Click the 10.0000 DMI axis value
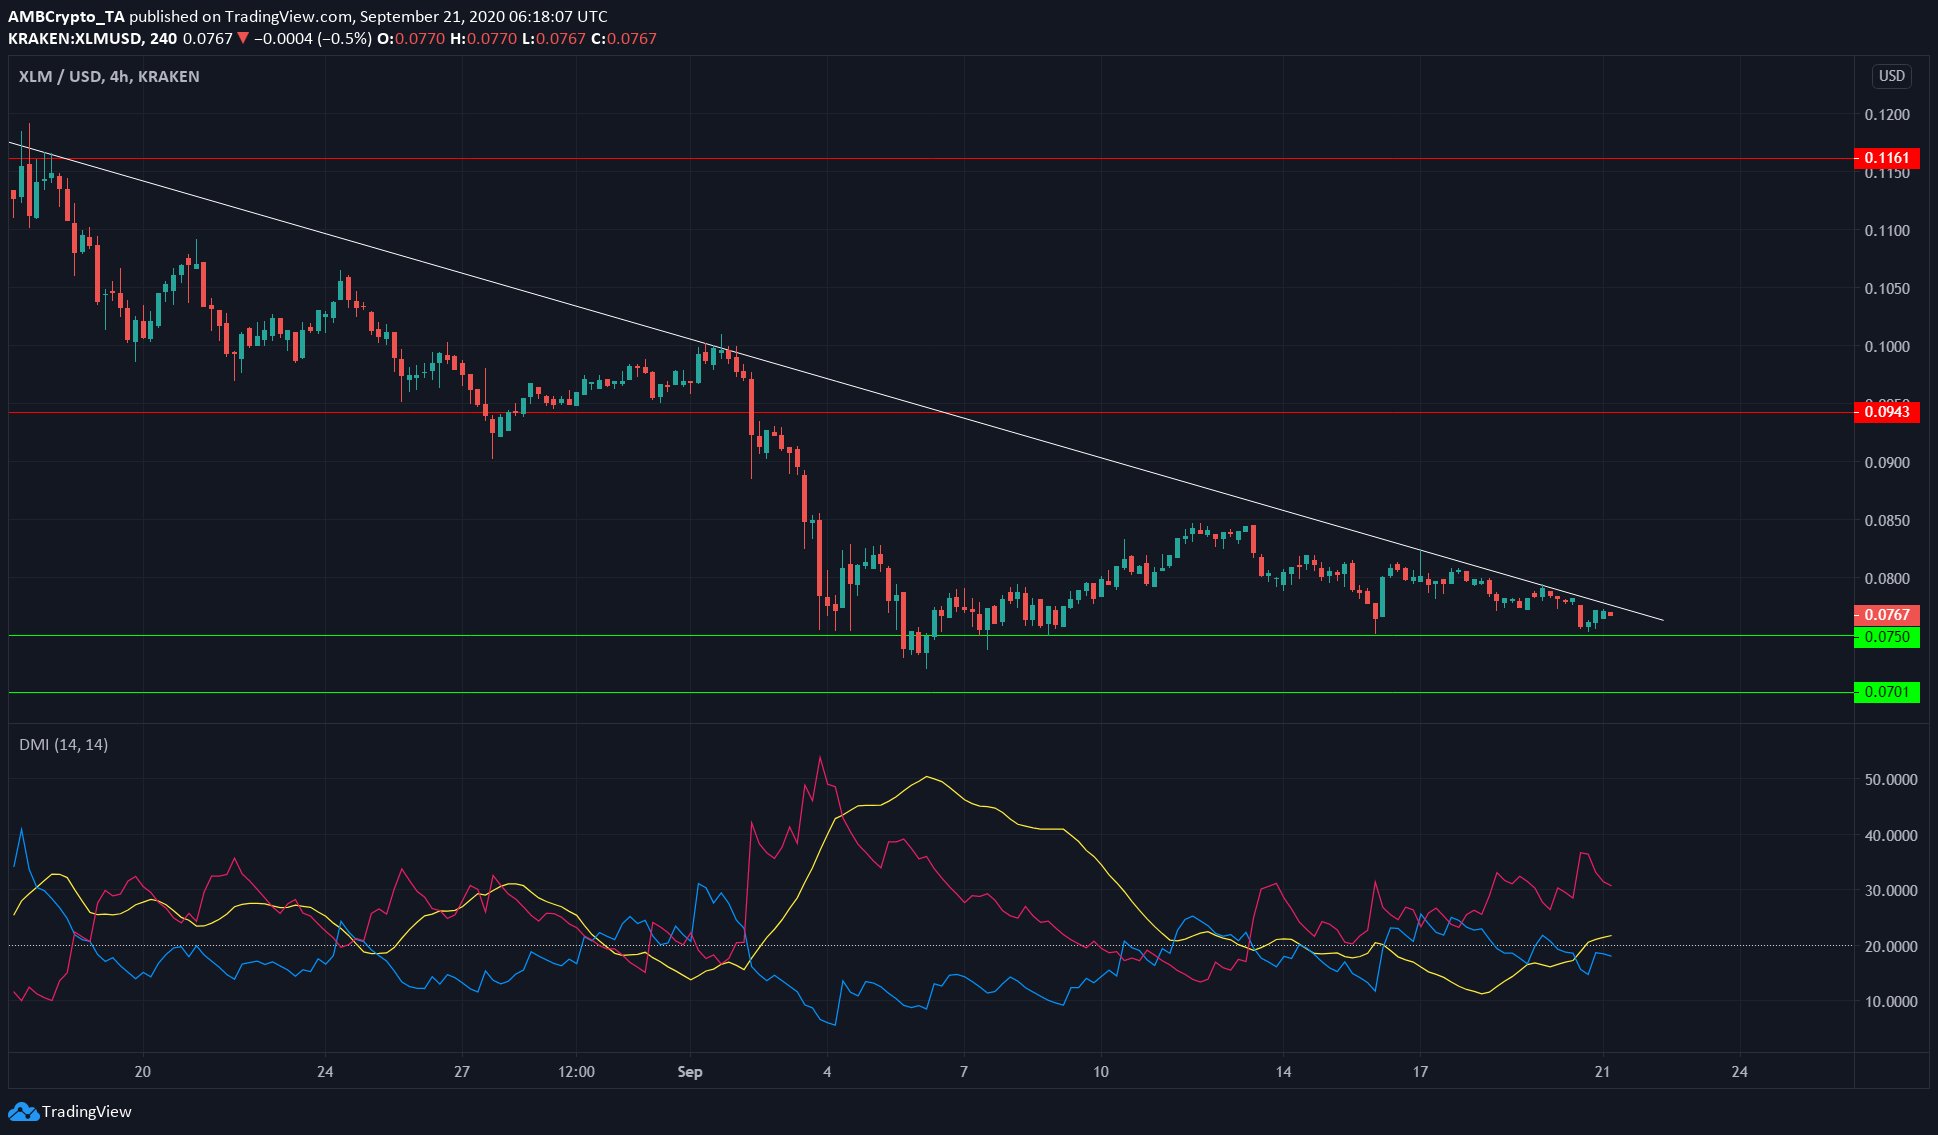The image size is (1938, 1135). [x=1890, y=1002]
